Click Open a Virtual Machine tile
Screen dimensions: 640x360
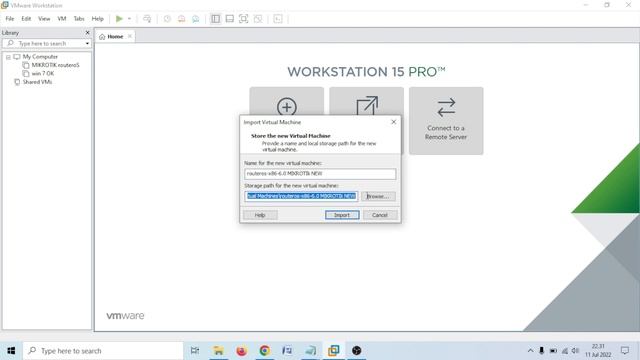pyautogui.click(x=367, y=102)
